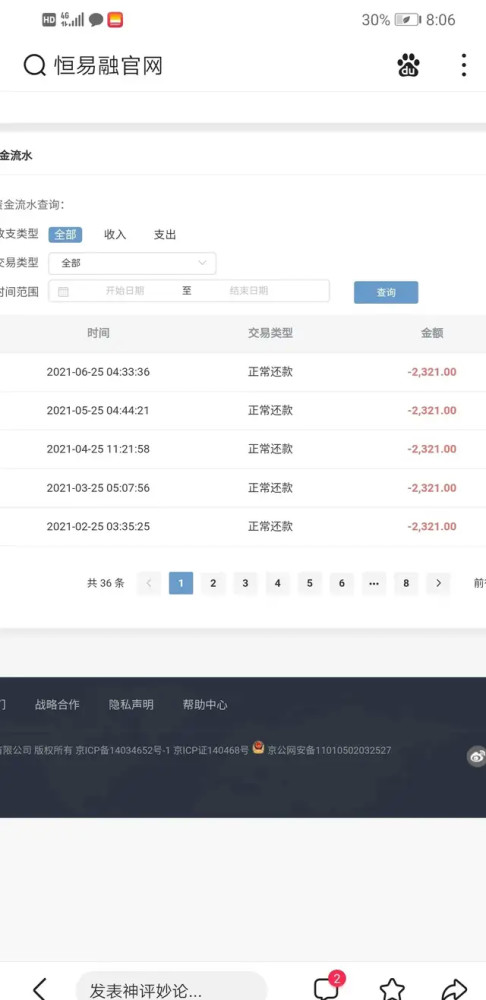
Task: Tap the browser back arrow
Action: [x=40, y=989]
